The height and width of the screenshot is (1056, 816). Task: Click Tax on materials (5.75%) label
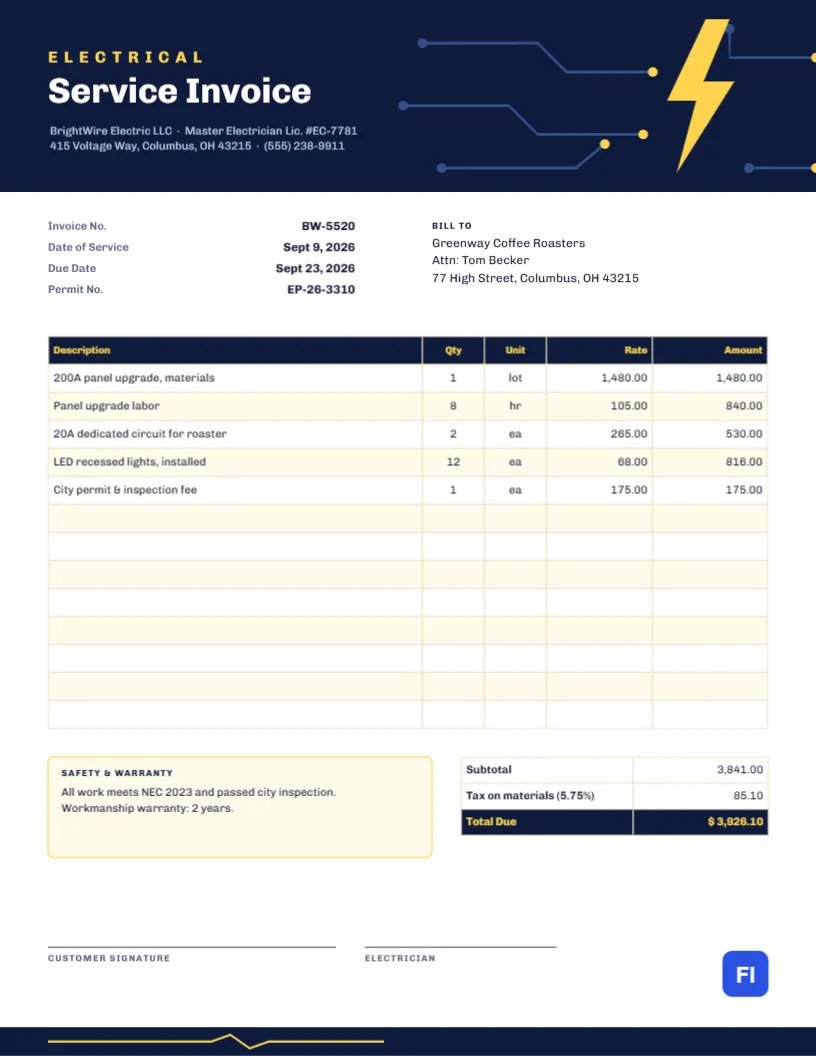[530, 796]
